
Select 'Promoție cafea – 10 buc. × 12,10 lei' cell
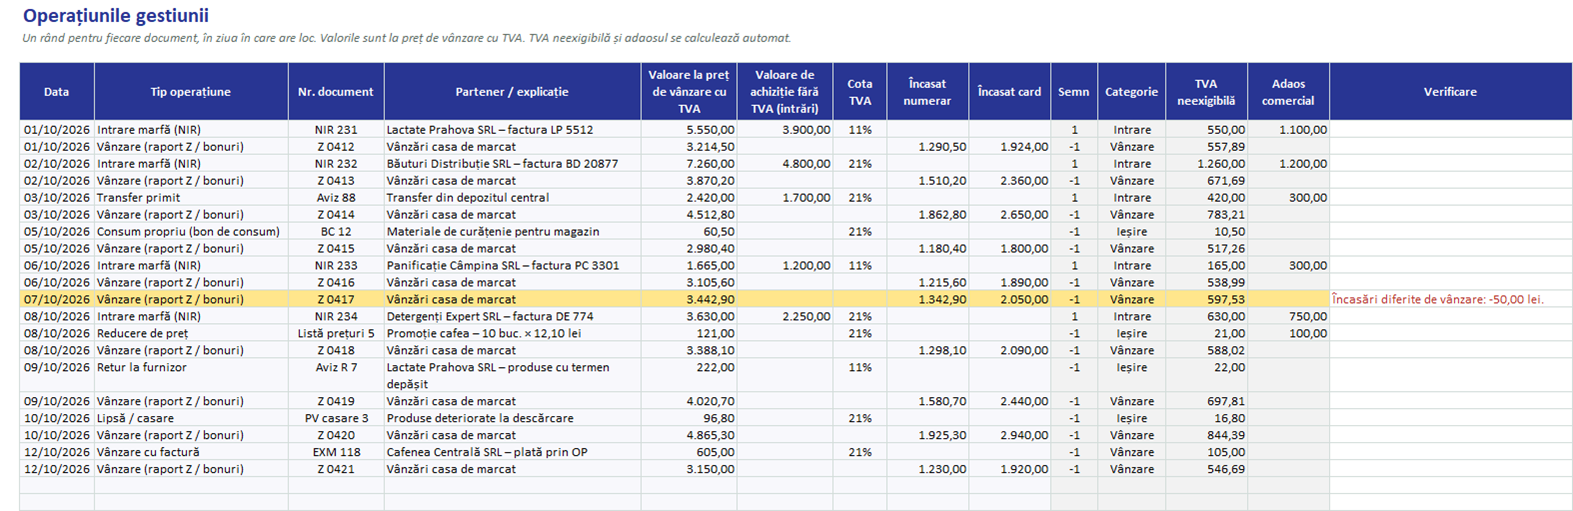[x=512, y=334]
